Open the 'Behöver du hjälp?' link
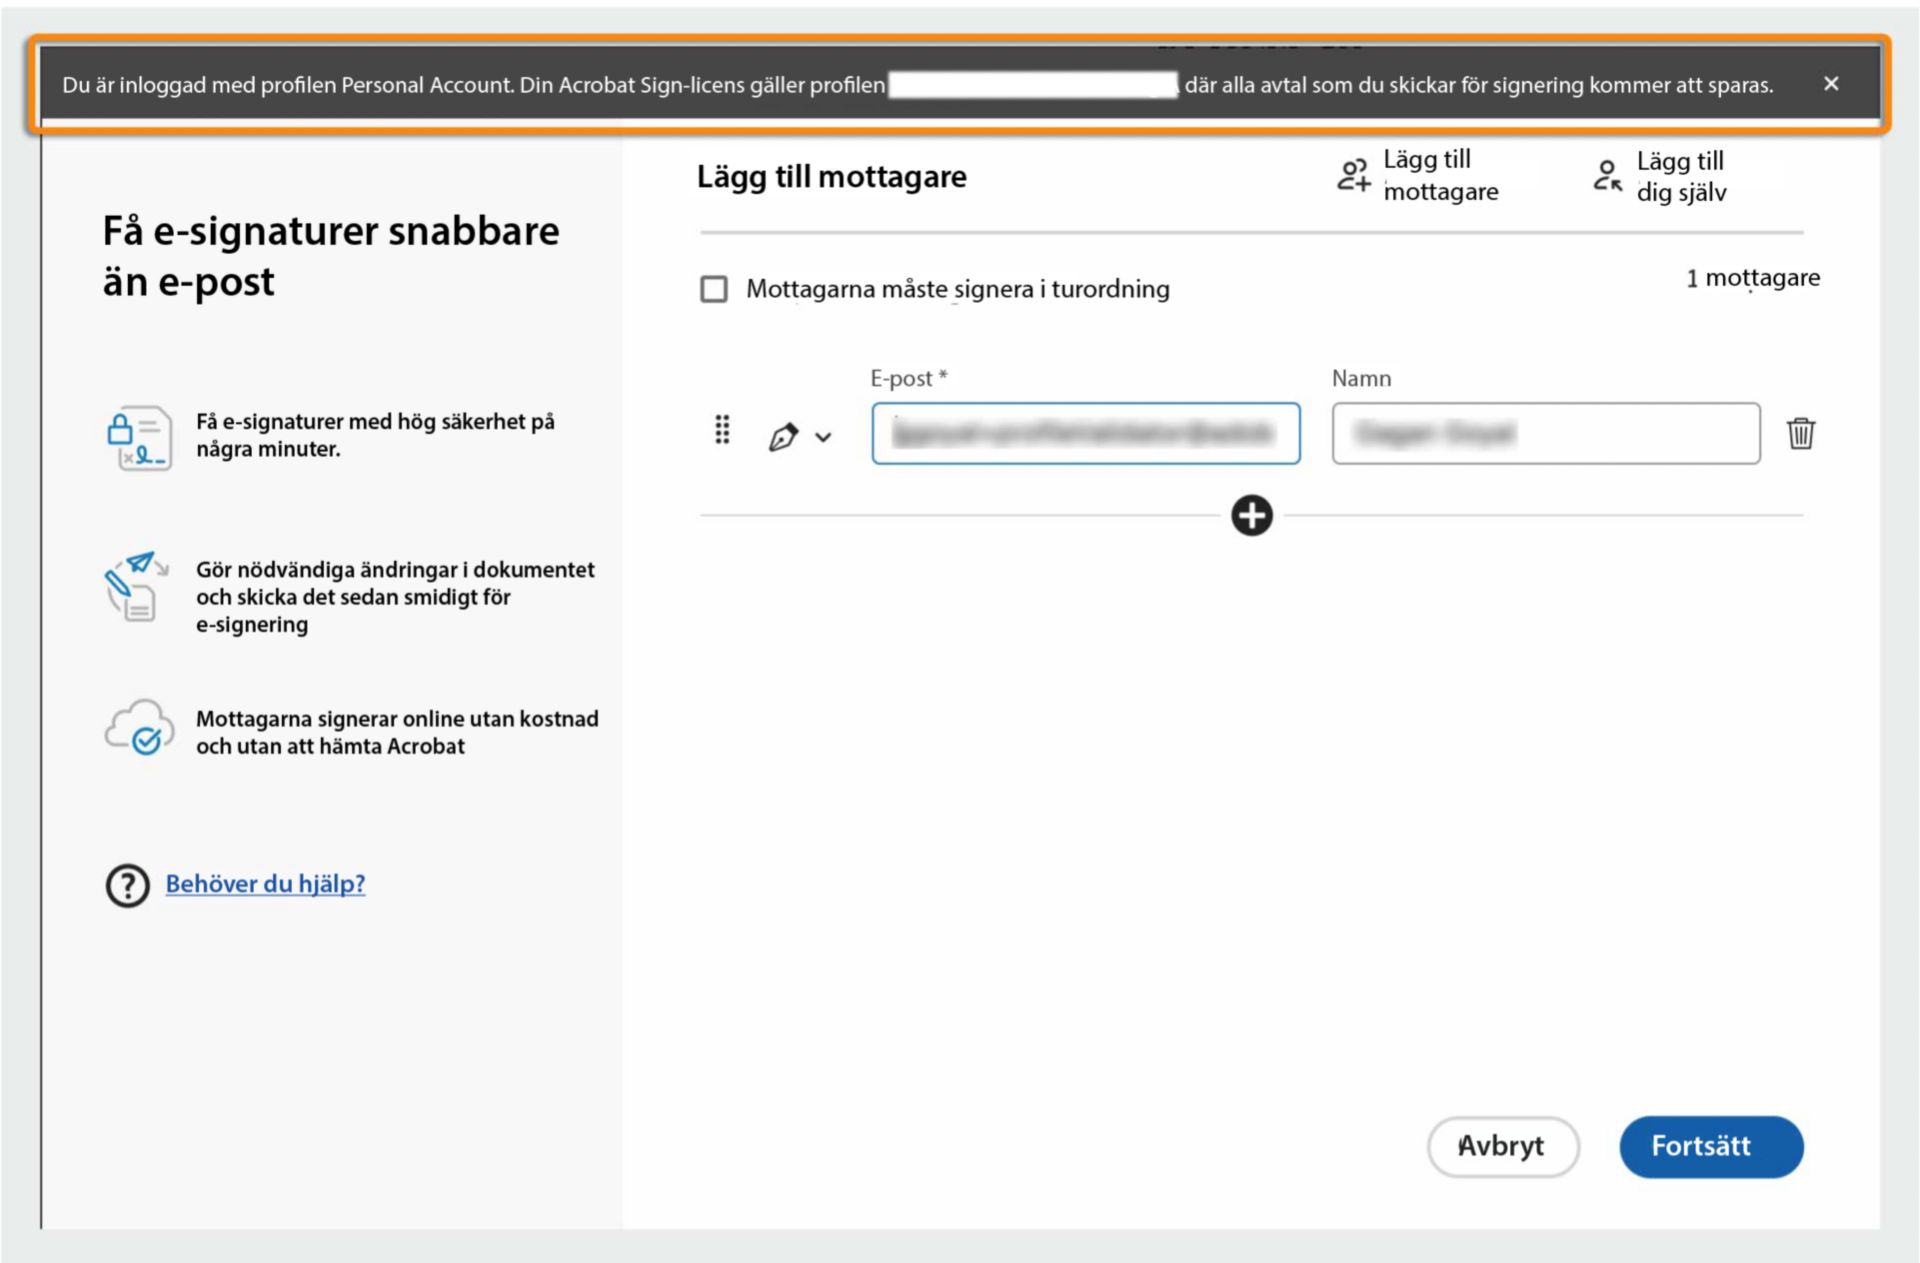1920x1263 pixels. pos(265,884)
